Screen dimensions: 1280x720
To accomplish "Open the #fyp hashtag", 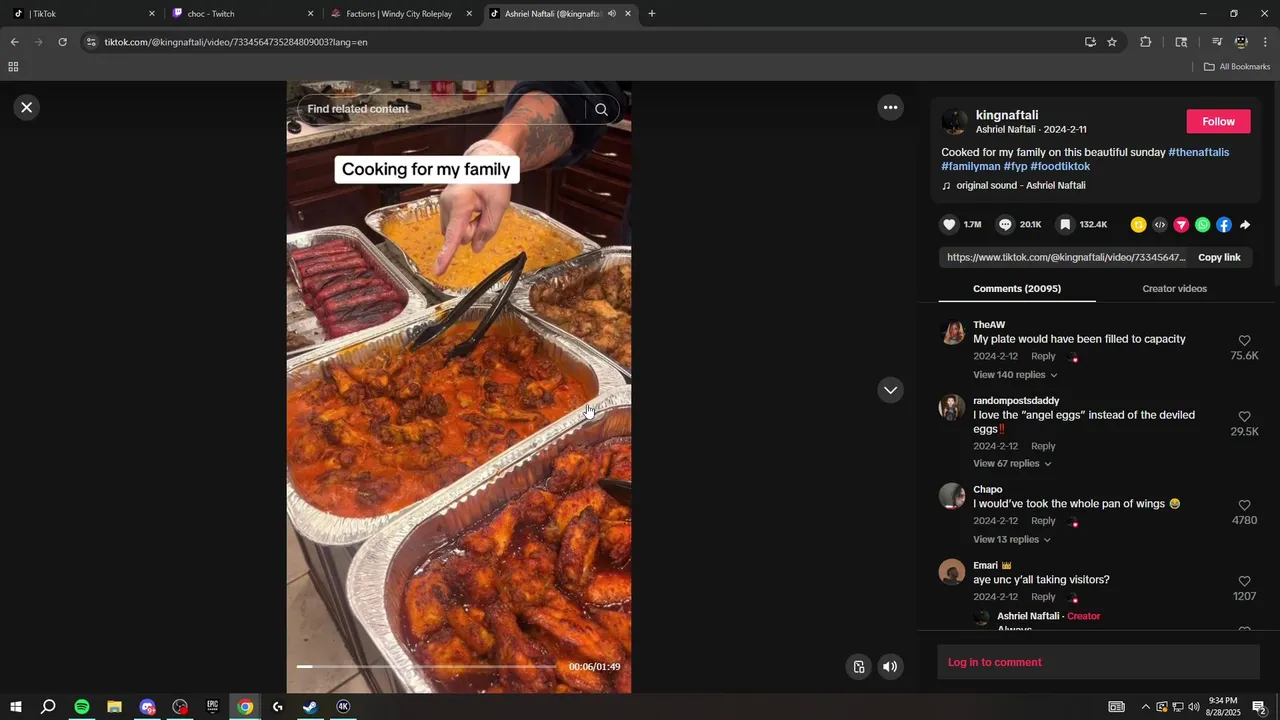I will click(1015, 166).
